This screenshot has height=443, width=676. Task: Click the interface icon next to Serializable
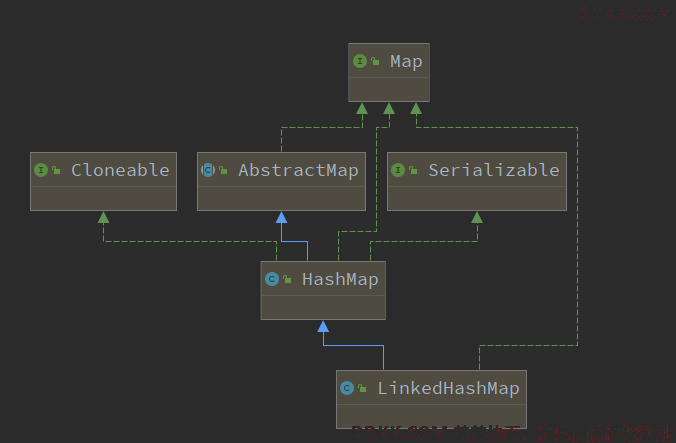coord(398,170)
